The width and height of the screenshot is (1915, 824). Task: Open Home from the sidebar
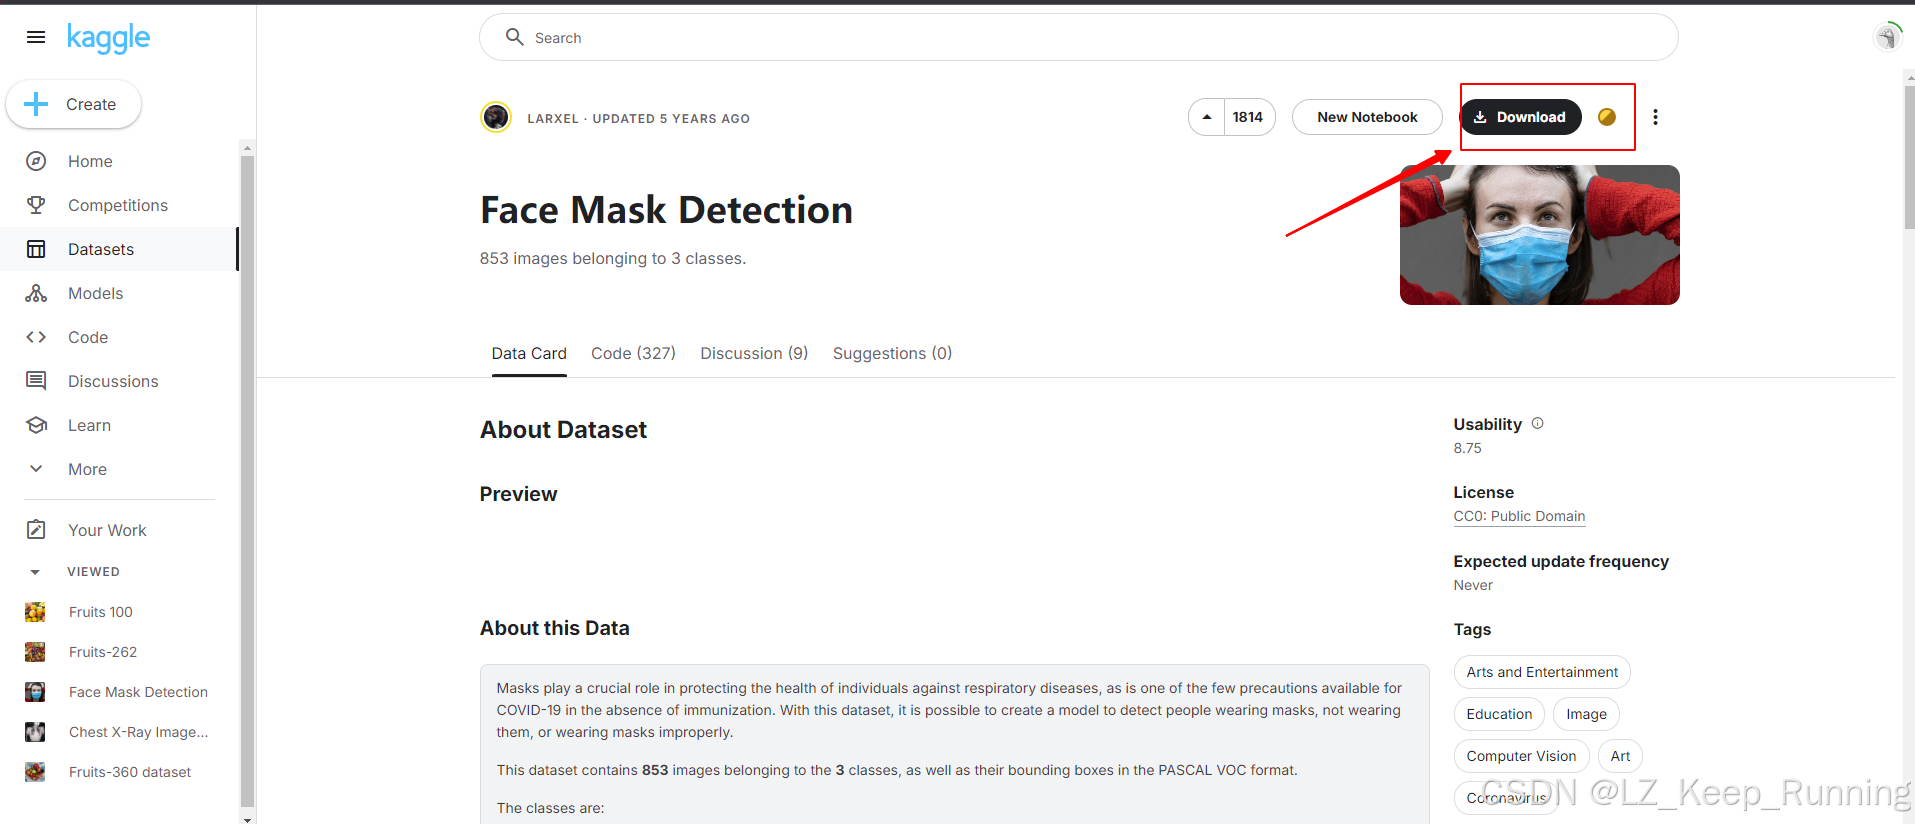pyautogui.click(x=90, y=161)
